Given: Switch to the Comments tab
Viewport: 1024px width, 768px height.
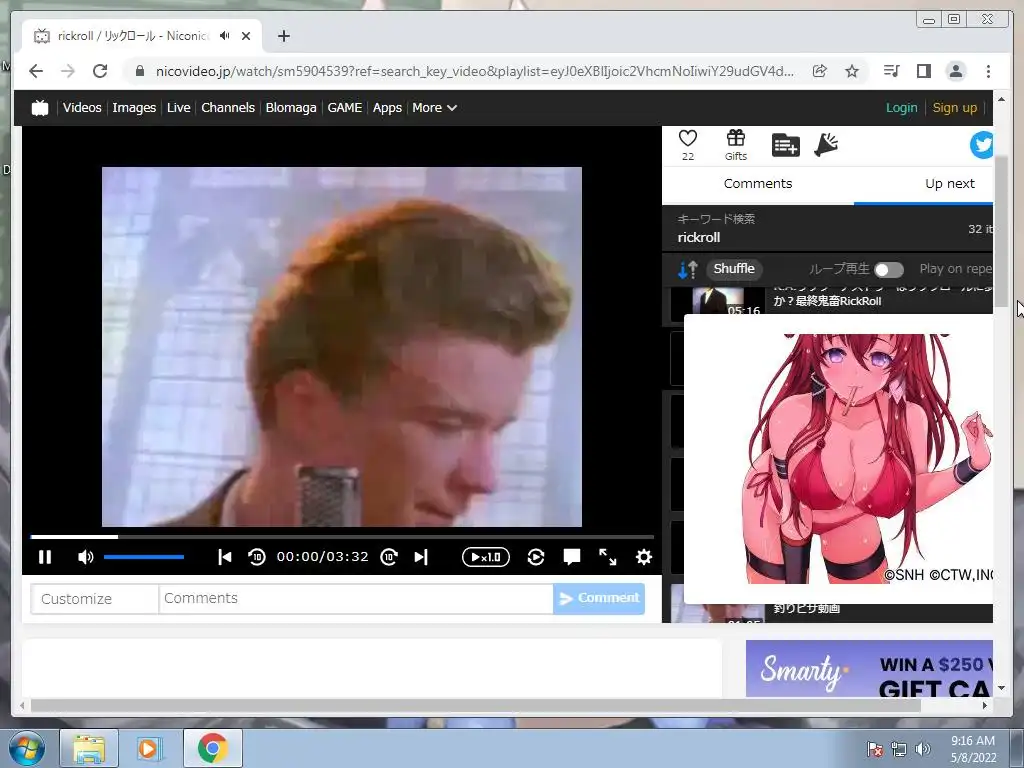Looking at the screenshot, I should pos(758,184).
